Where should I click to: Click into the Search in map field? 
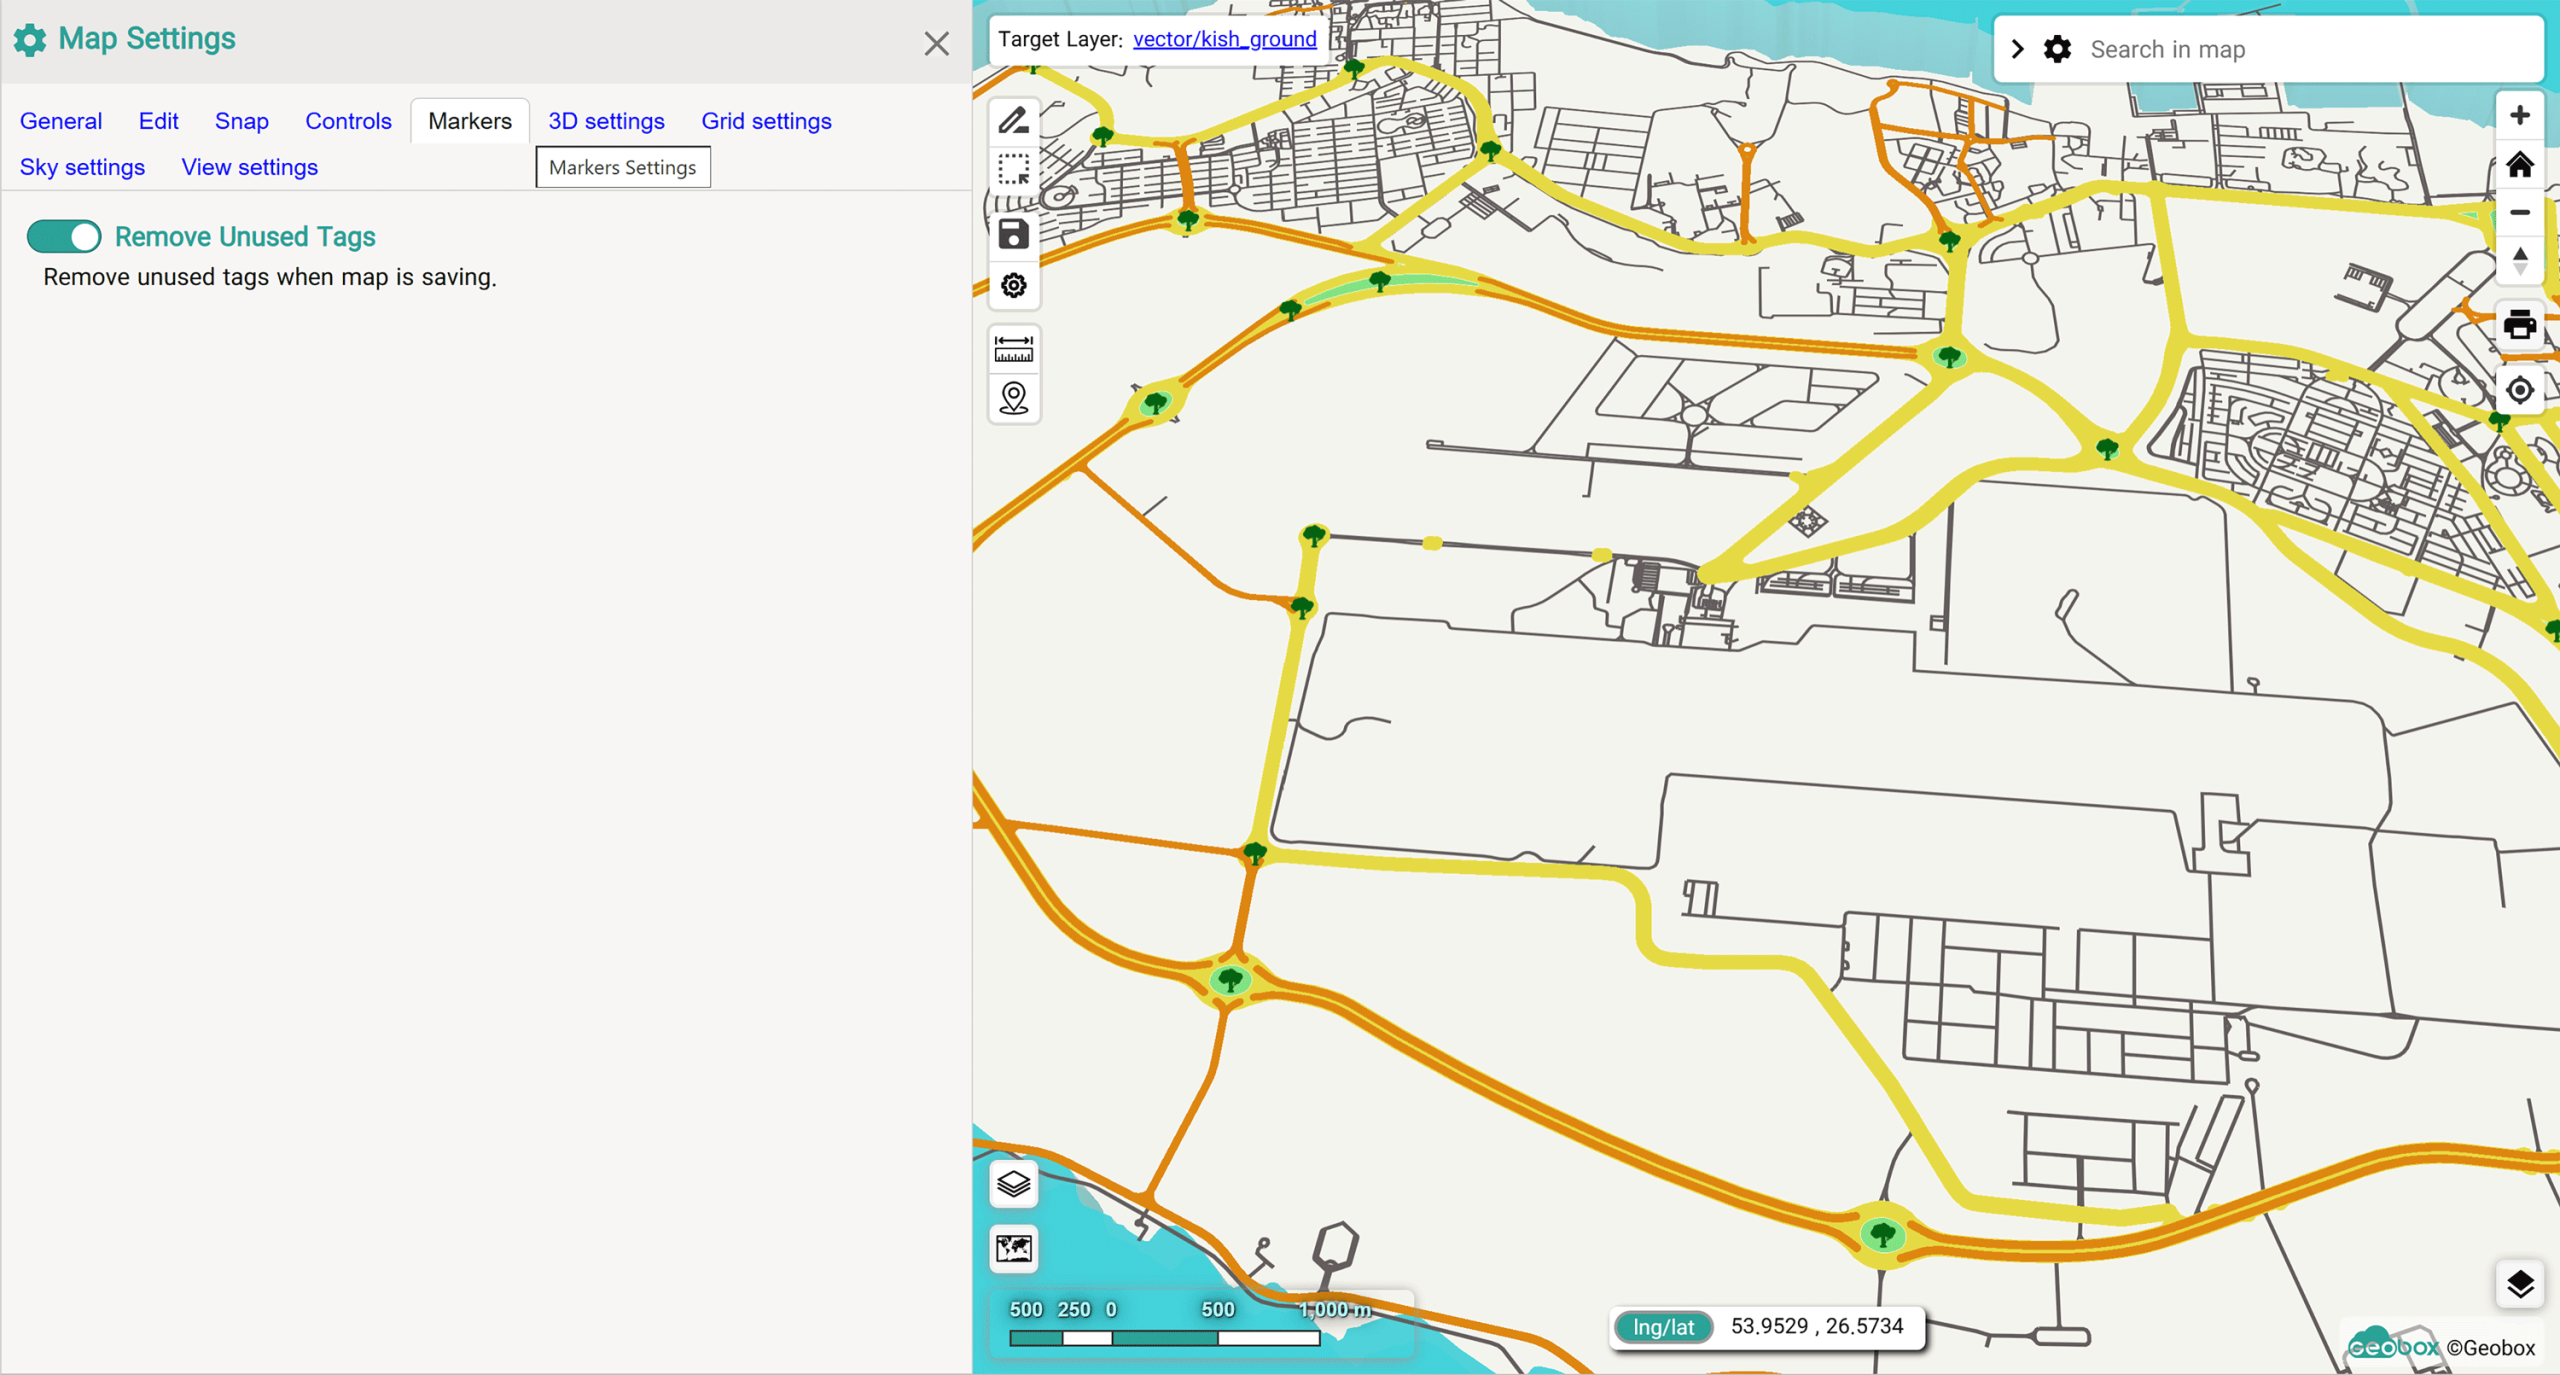[x=2310, y=49]
